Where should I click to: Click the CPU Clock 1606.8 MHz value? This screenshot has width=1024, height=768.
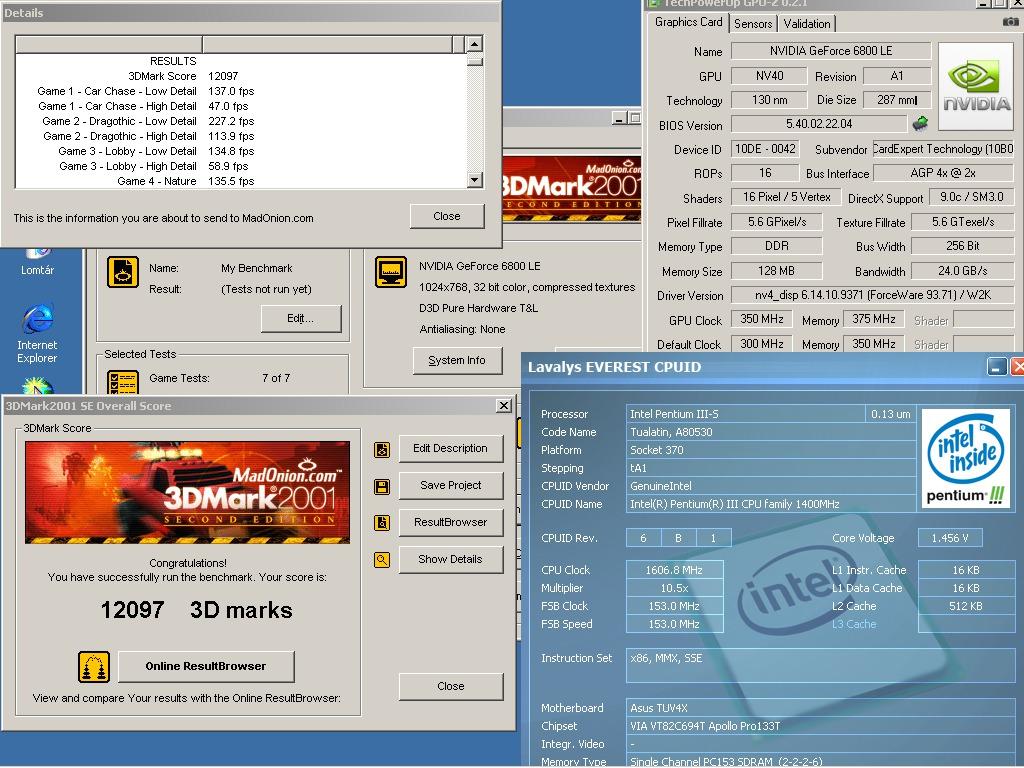pyautogui.click(x=674, y=570)
